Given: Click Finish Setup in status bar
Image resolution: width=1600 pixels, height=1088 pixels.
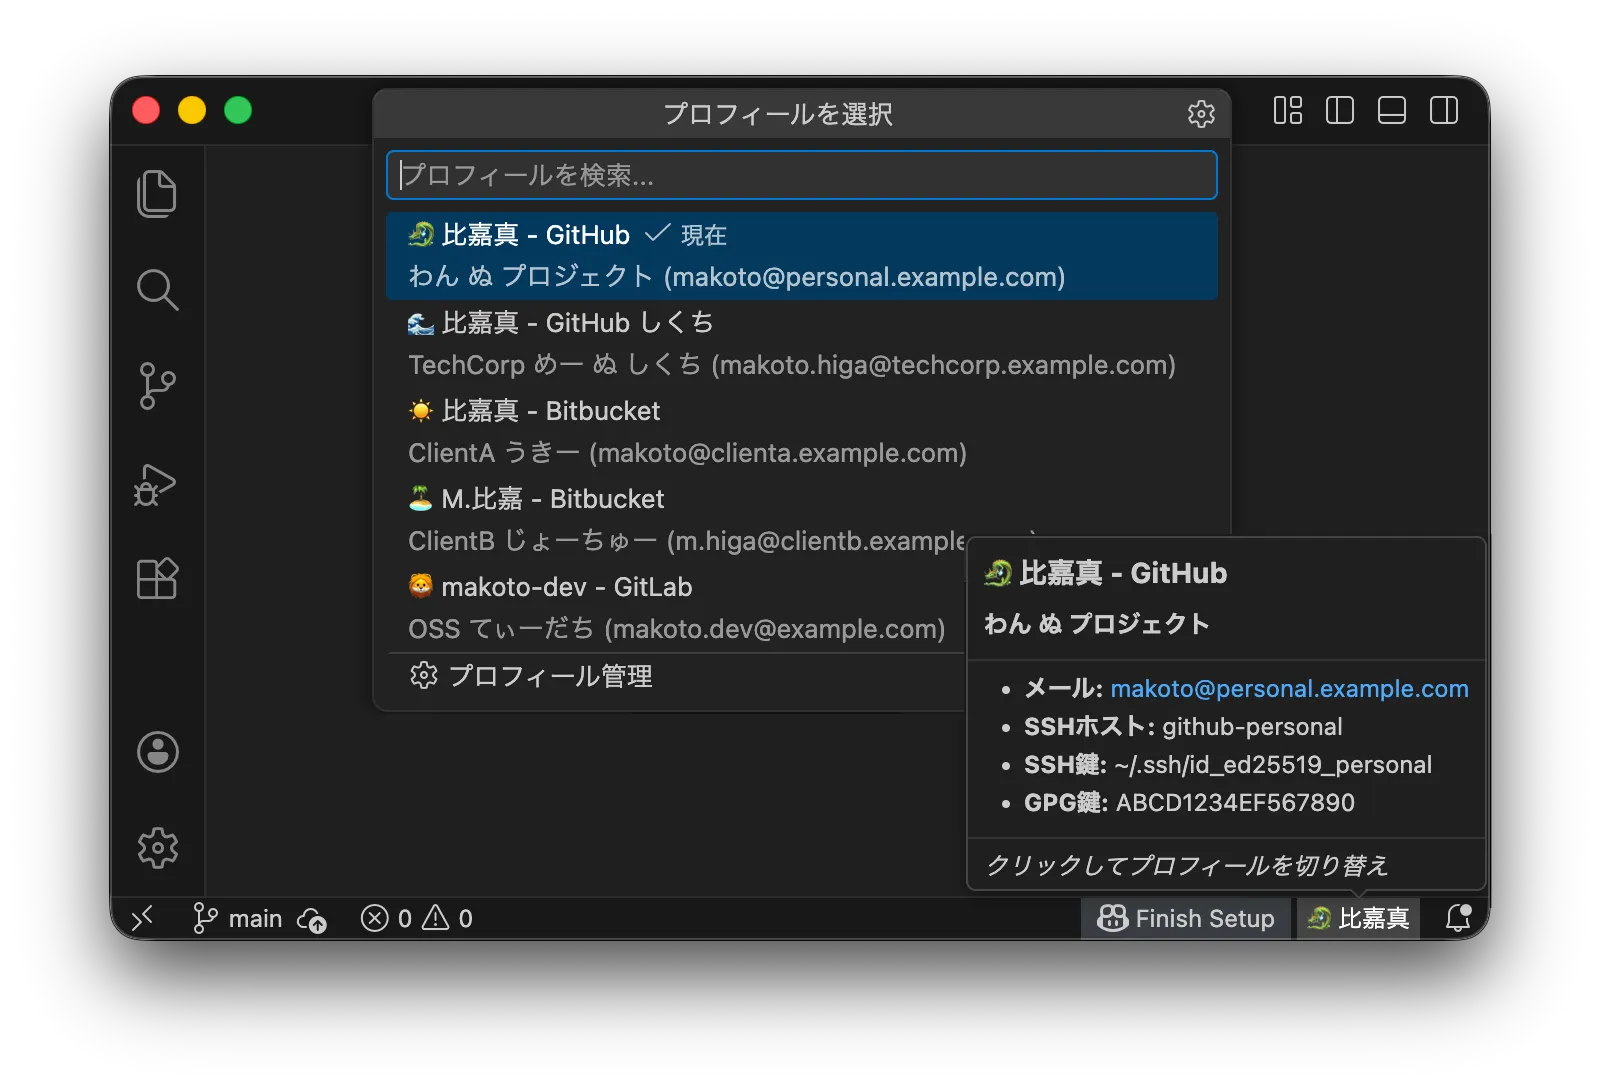Looking at the screenshot, I should point(1186,918).
